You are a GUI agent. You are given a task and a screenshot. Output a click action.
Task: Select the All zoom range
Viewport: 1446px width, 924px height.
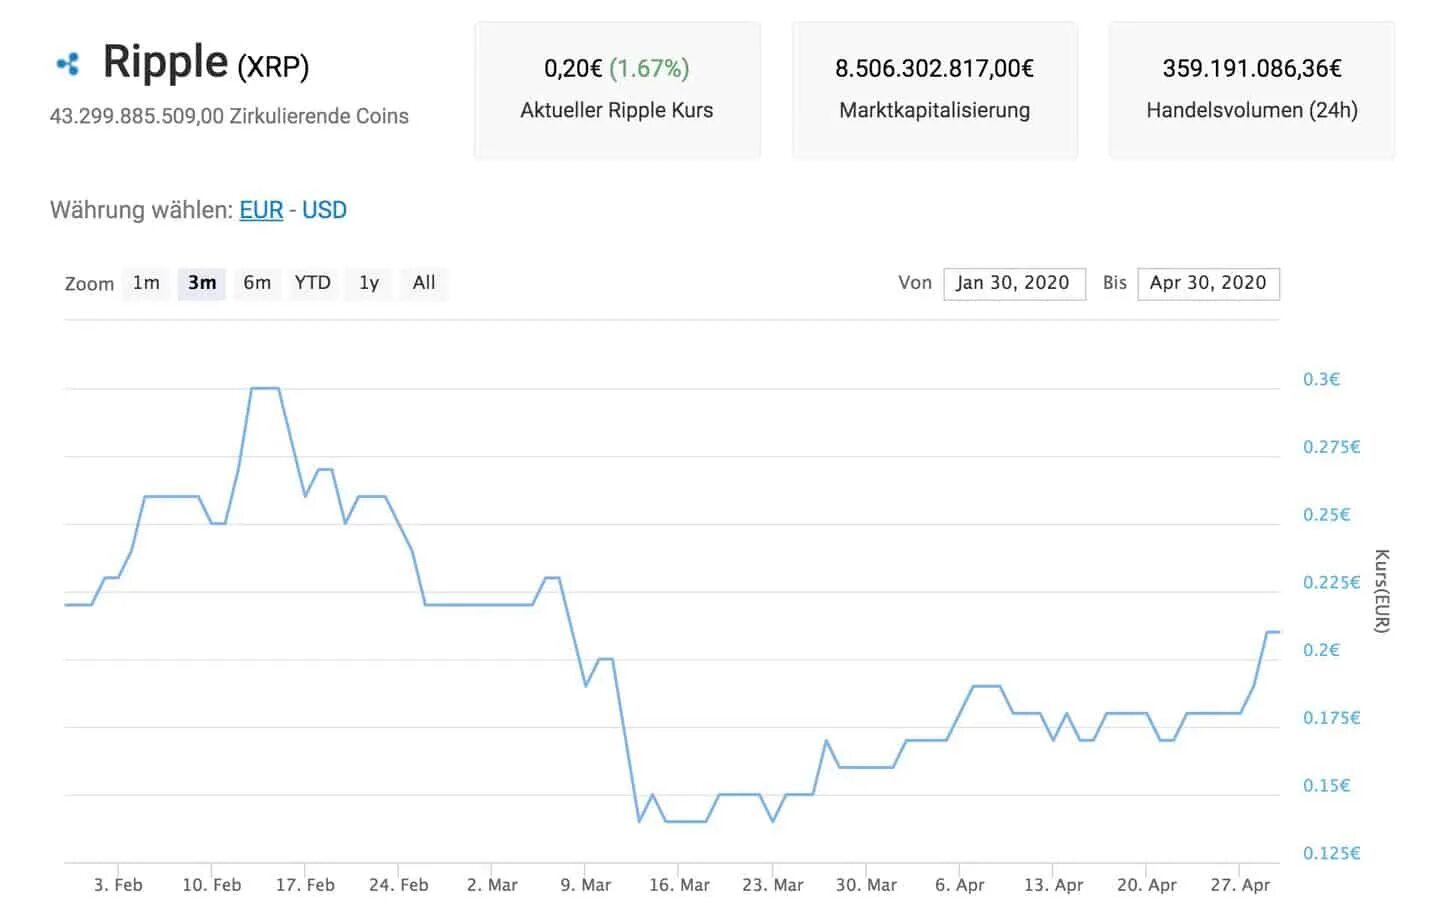coord(424,284)
